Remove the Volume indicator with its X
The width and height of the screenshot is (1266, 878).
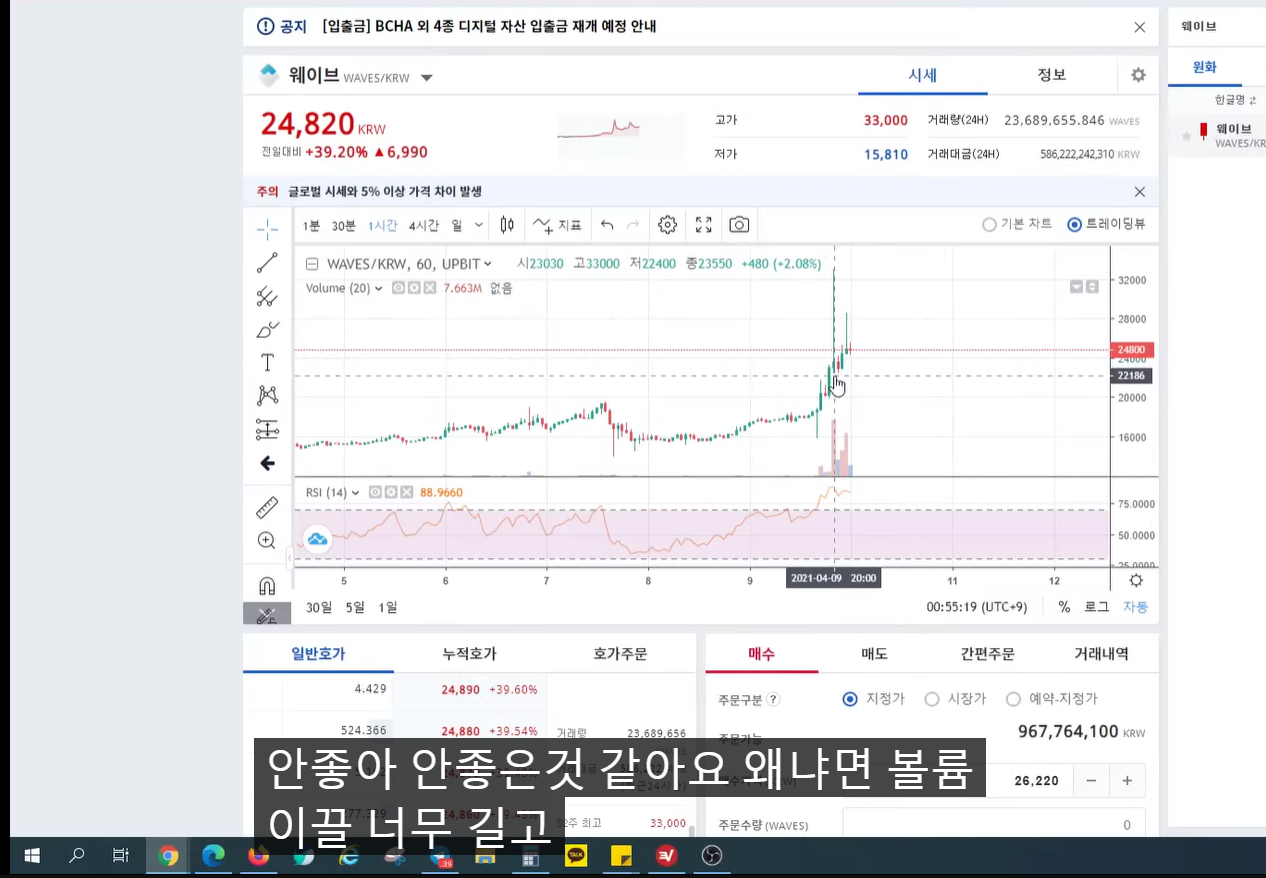429,288
